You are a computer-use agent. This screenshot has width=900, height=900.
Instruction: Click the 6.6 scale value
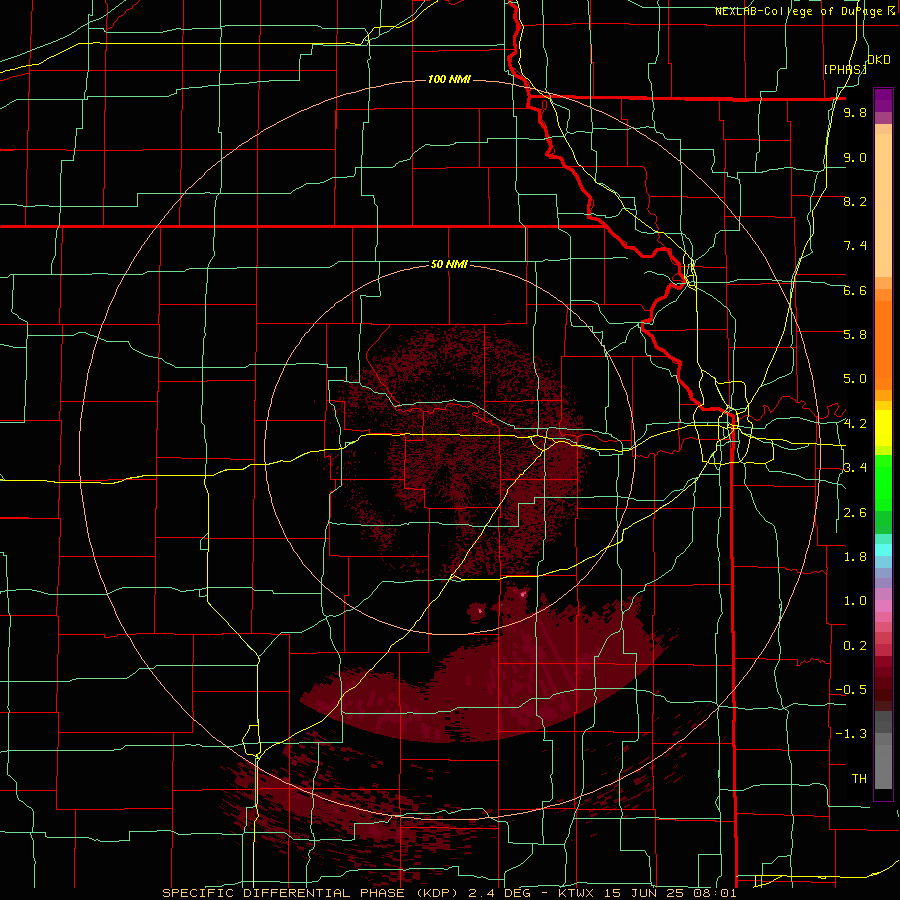click(x=855, y=290)
